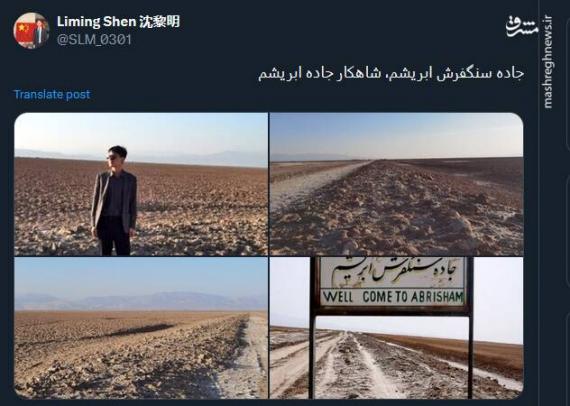Open the photo of the man standing in the desert
This screenshot has width=570, height=406.
[141, 184]
